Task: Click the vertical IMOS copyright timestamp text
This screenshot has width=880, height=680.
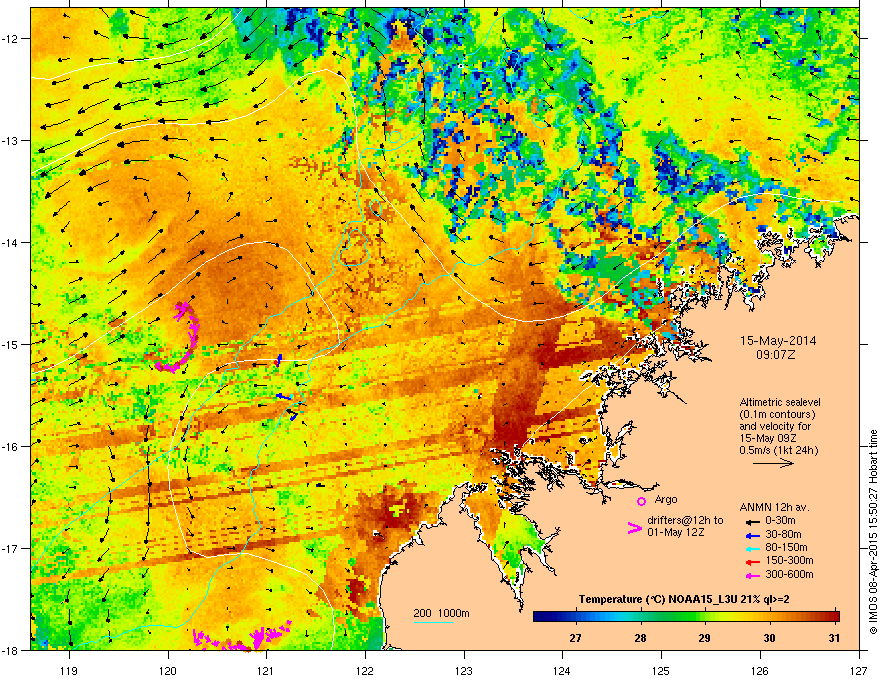Action: 873,532
